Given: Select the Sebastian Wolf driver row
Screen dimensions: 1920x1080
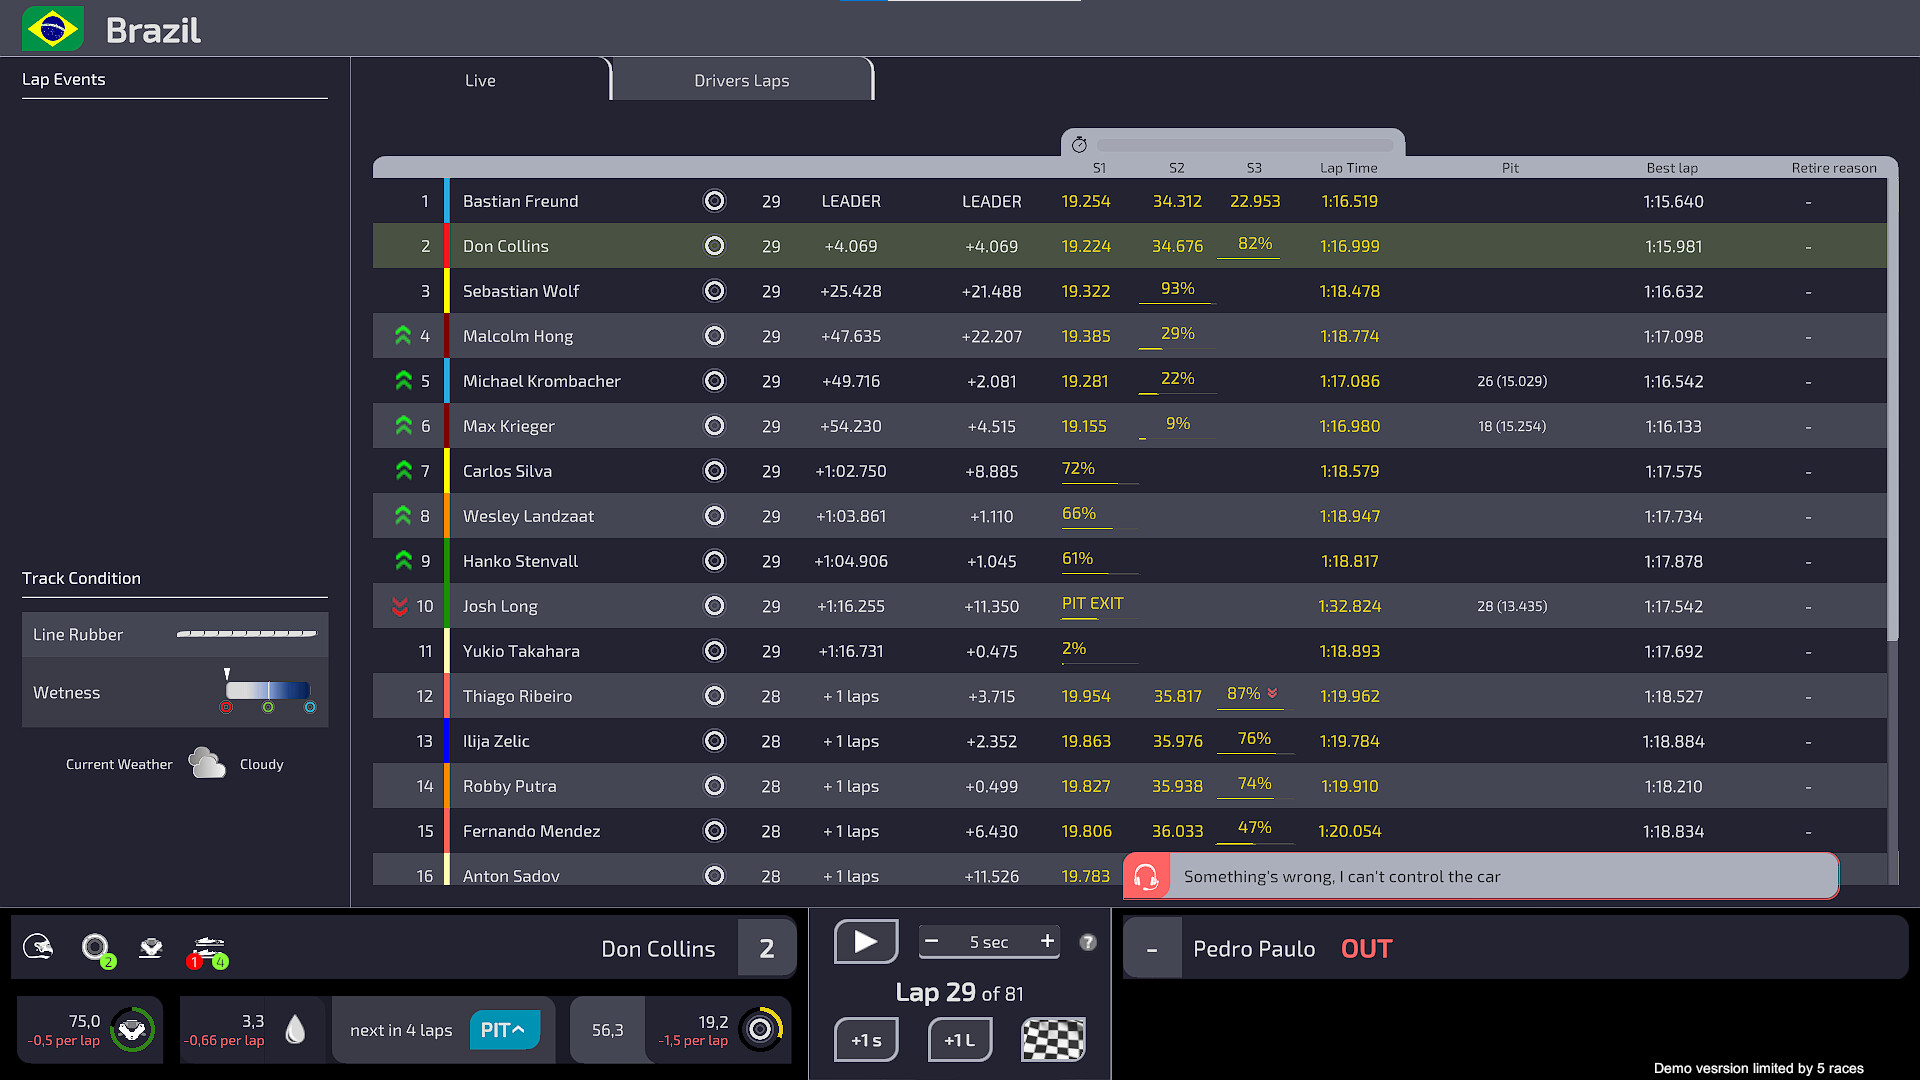Looking at the screenshot, I should coord(521,291).
